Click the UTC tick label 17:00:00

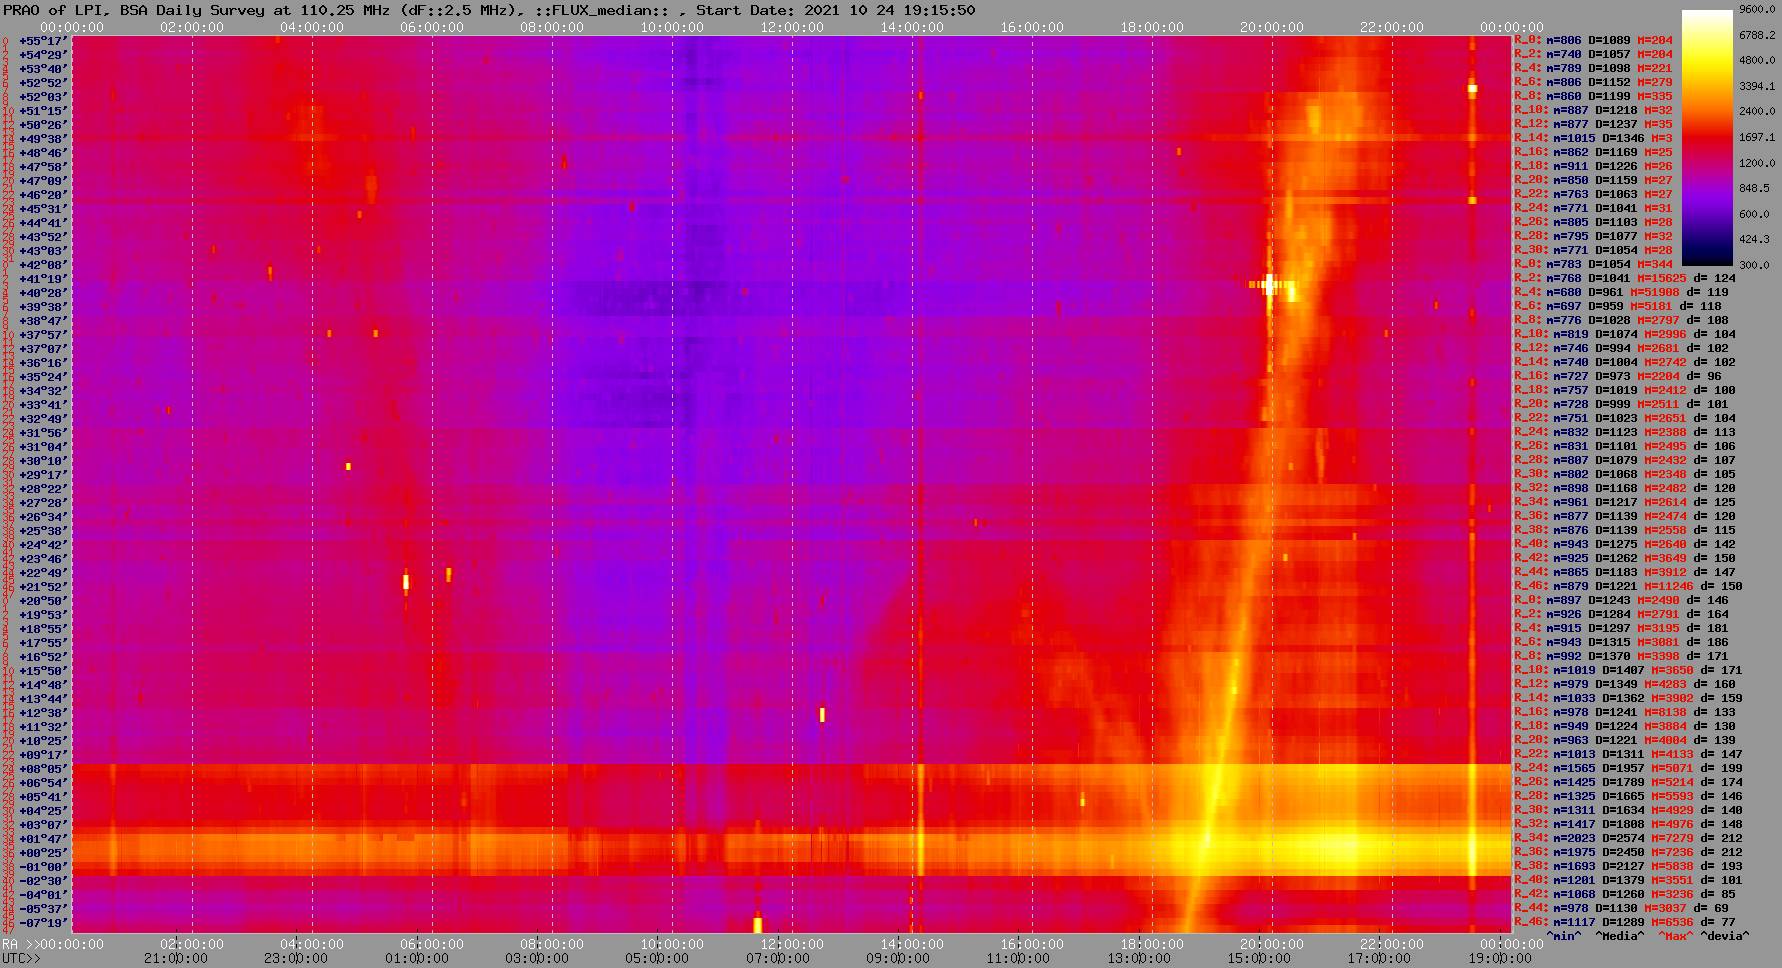(x=1377, y=959)
